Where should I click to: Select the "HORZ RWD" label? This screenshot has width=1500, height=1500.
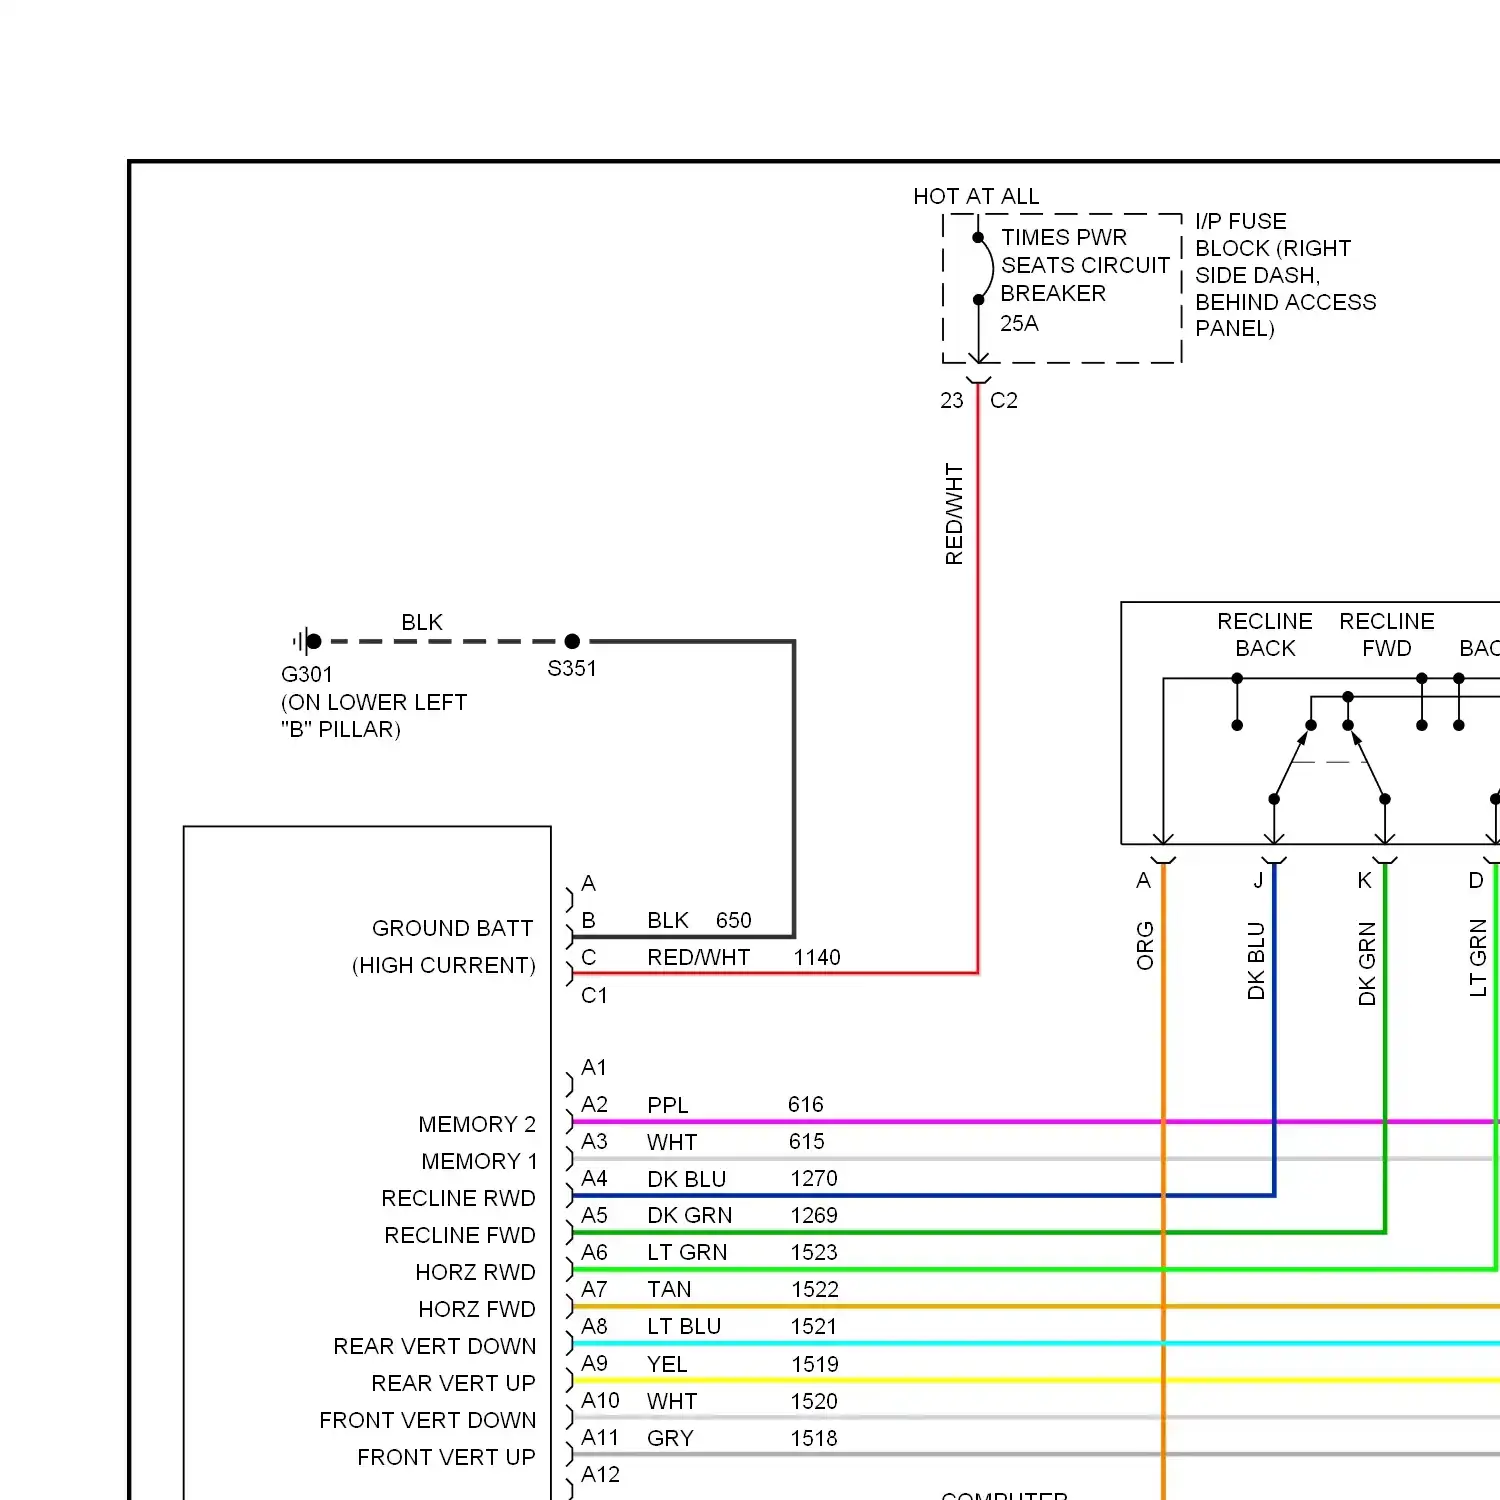point(476,1272)
